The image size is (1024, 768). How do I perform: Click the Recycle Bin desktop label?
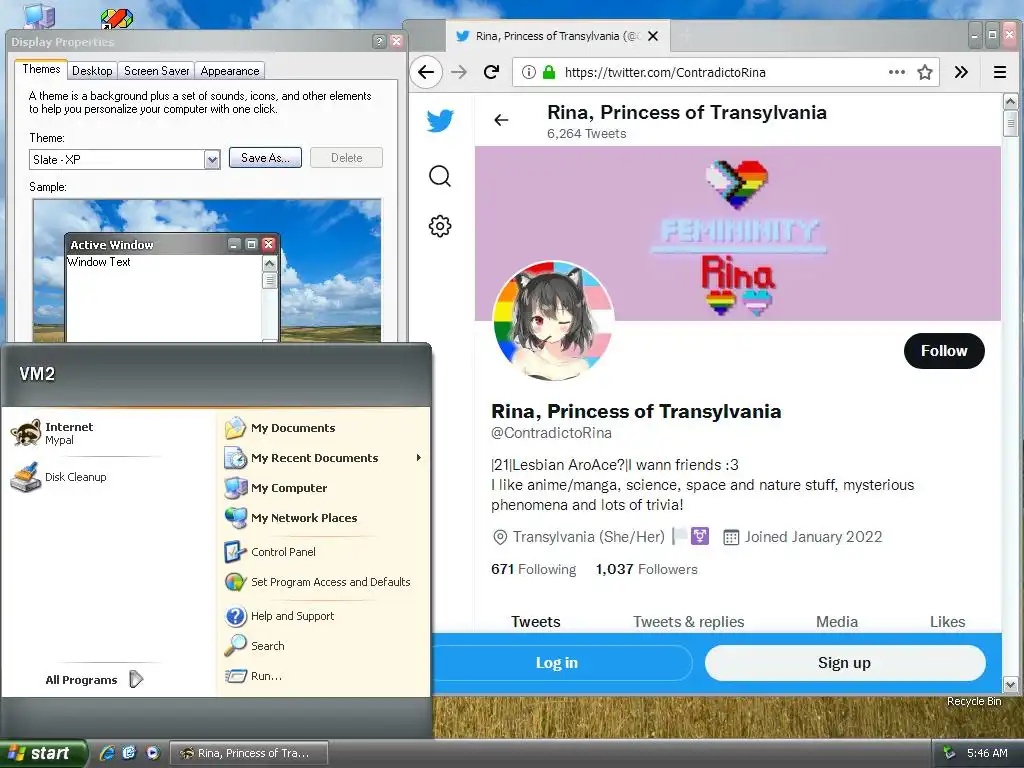click(974, 701)
